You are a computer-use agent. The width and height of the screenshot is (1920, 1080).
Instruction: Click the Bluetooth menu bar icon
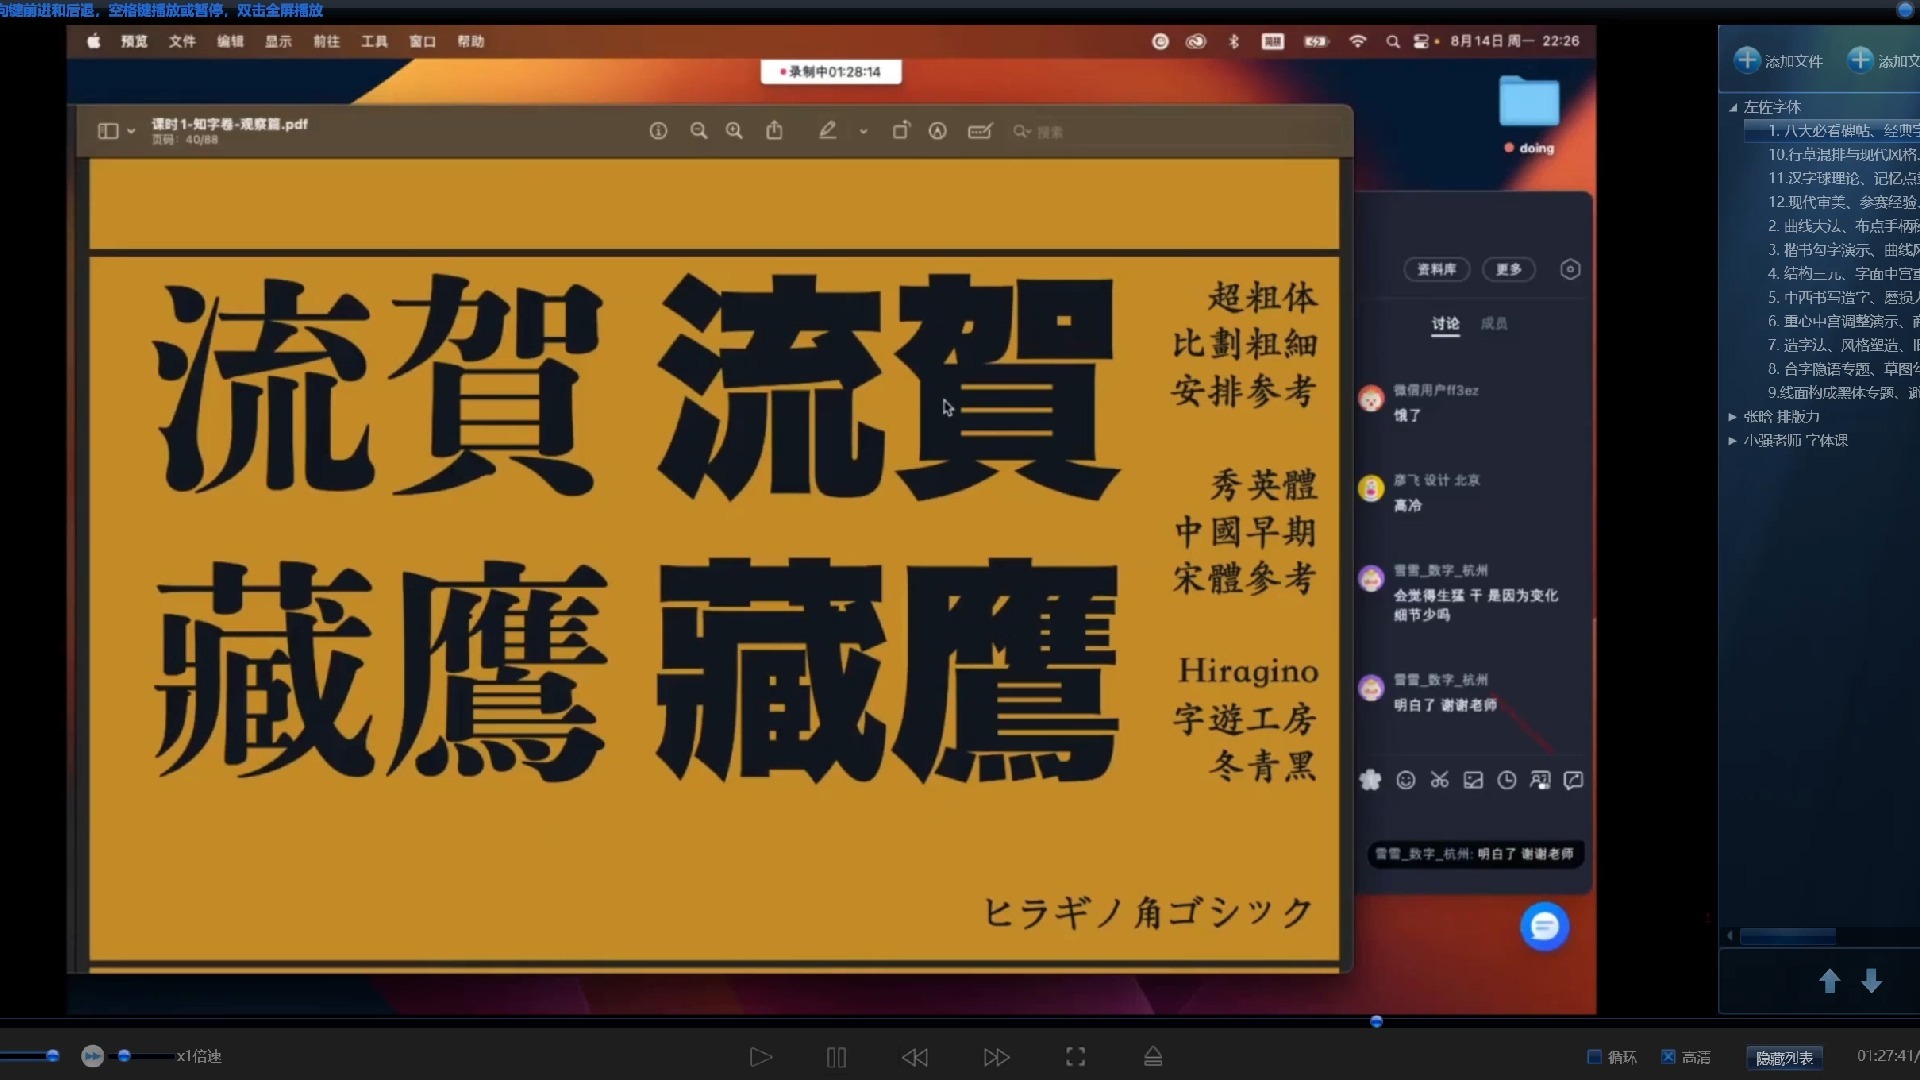1234,41
